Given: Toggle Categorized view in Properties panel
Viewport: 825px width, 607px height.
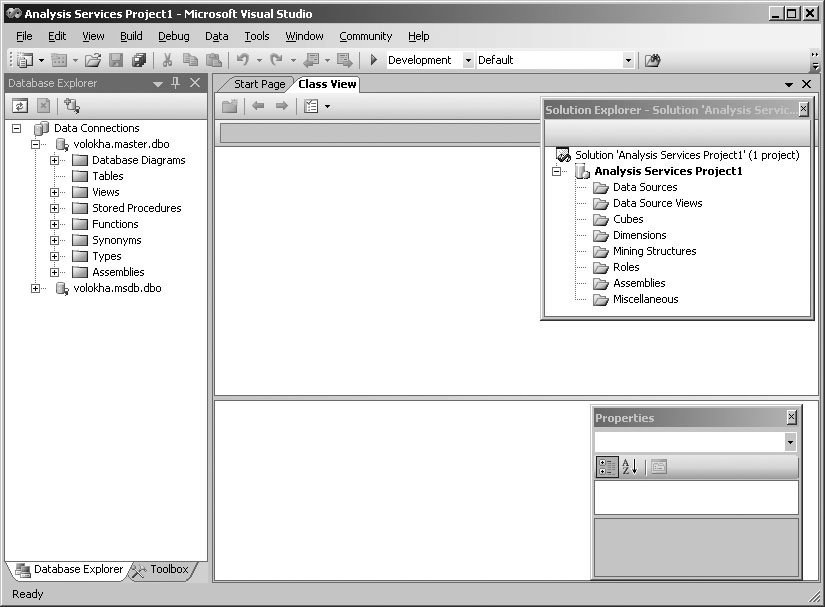Looking at the screenshot, I should 607,467.
